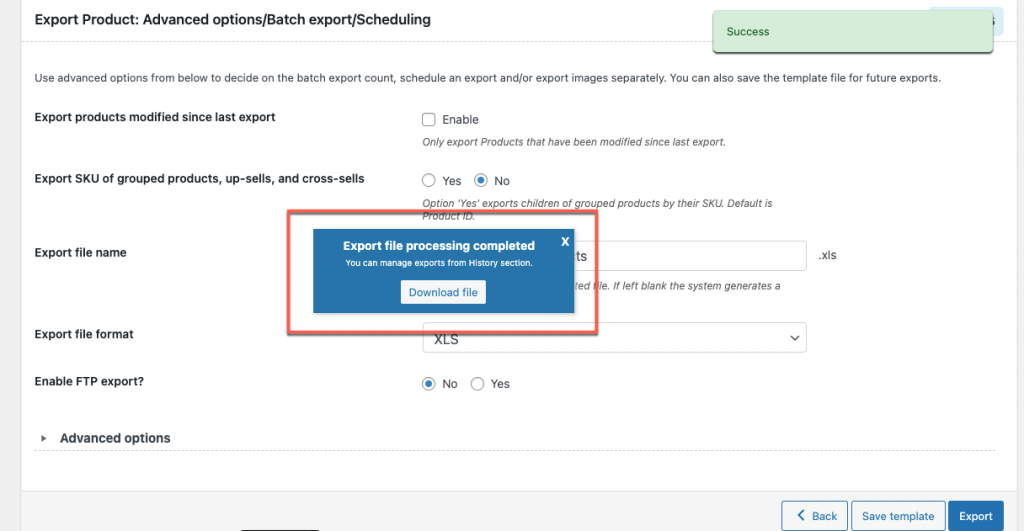Start the export with Export button
Viewport: 1024px width, 531px height.
pos(976,516)
